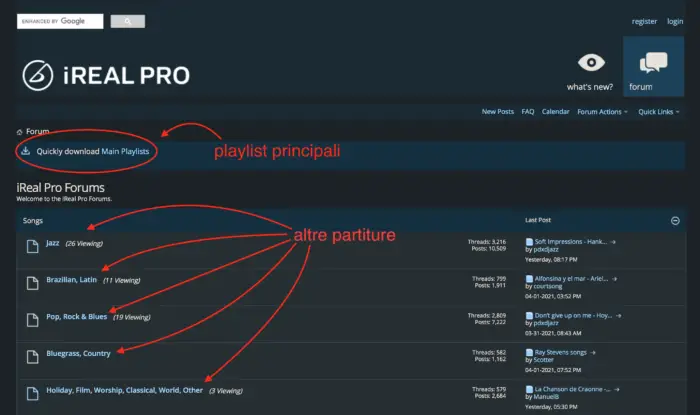The image size is (700, 415).
Task: Open the Main Playlists link
Action: click(x=125, y=151)
